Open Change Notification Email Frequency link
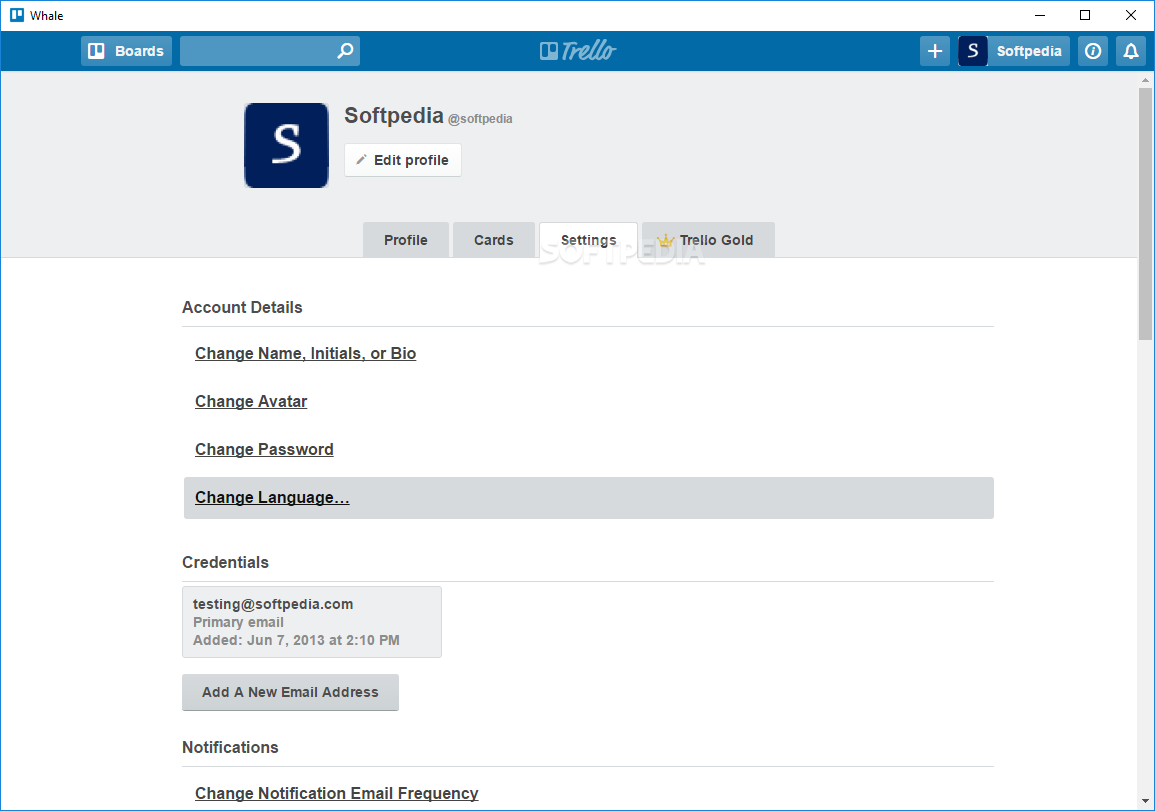The height and width of the screenshot is (811, 1155). point(337,793)
